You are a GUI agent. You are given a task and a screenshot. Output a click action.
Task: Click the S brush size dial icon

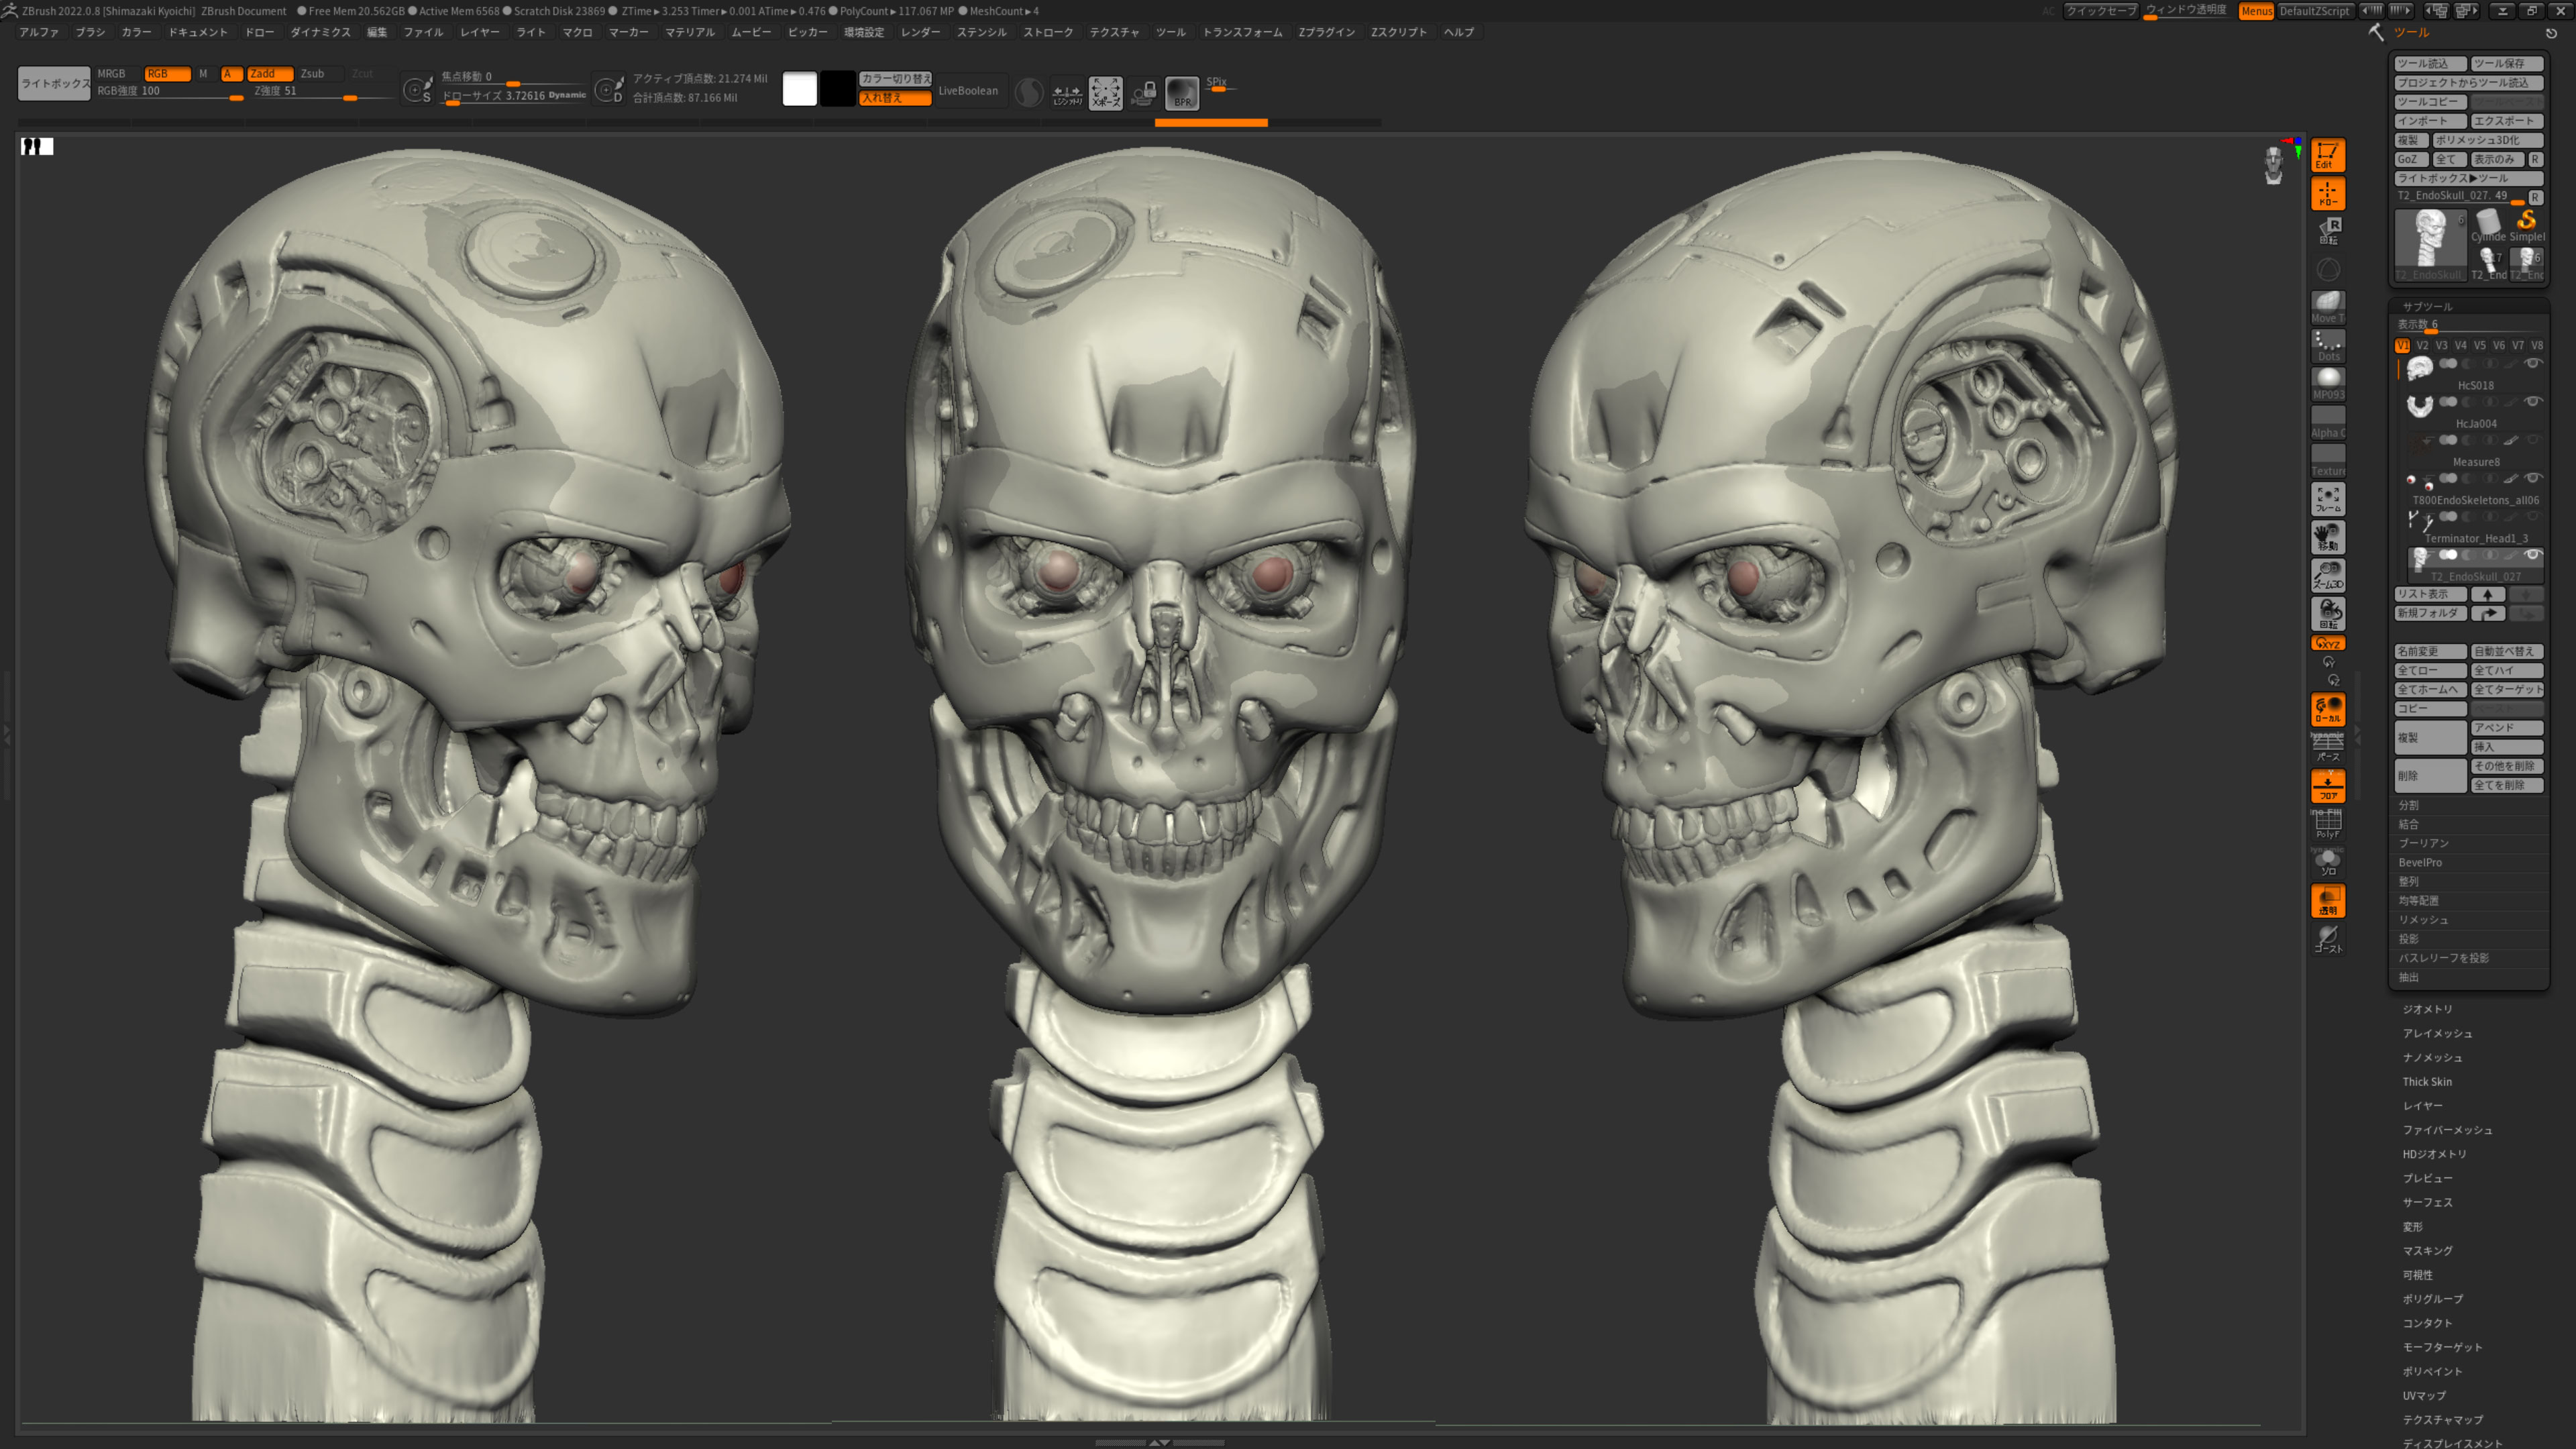(417, 90)
